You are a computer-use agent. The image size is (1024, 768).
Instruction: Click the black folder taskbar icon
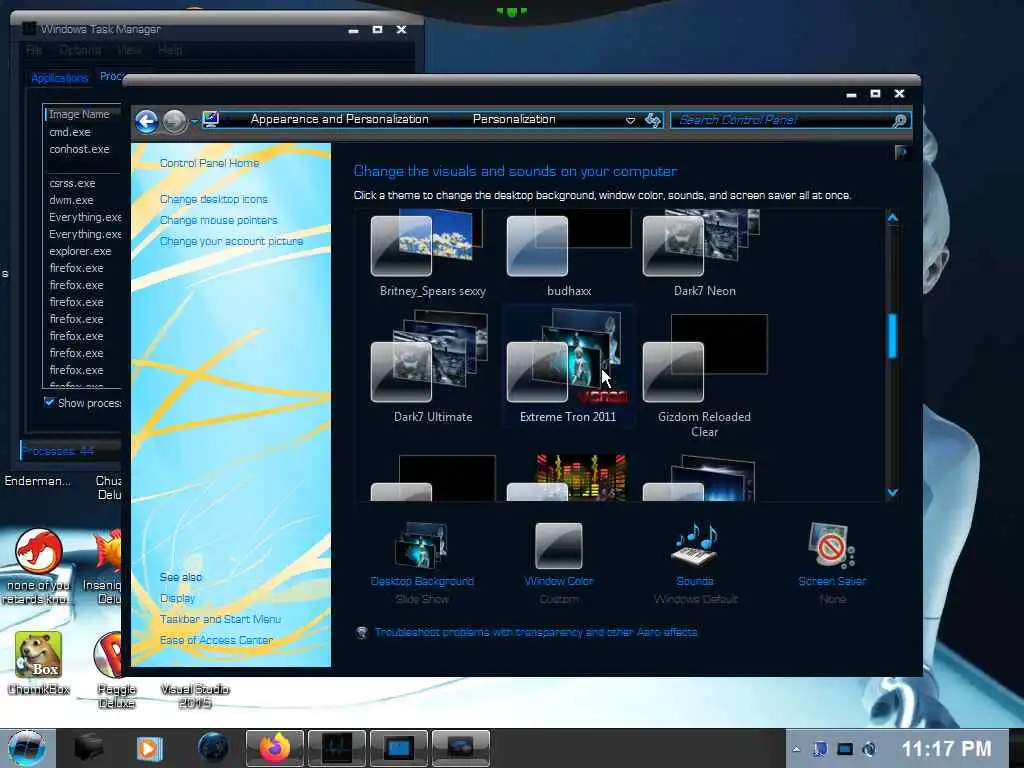(x=89, y=748)
